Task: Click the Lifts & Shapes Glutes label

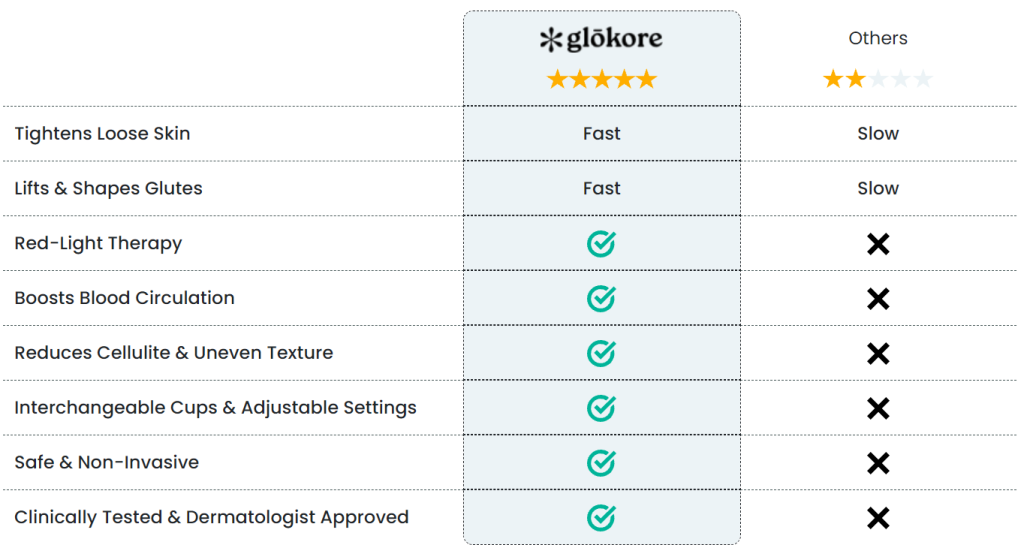Action: (108, 189)
